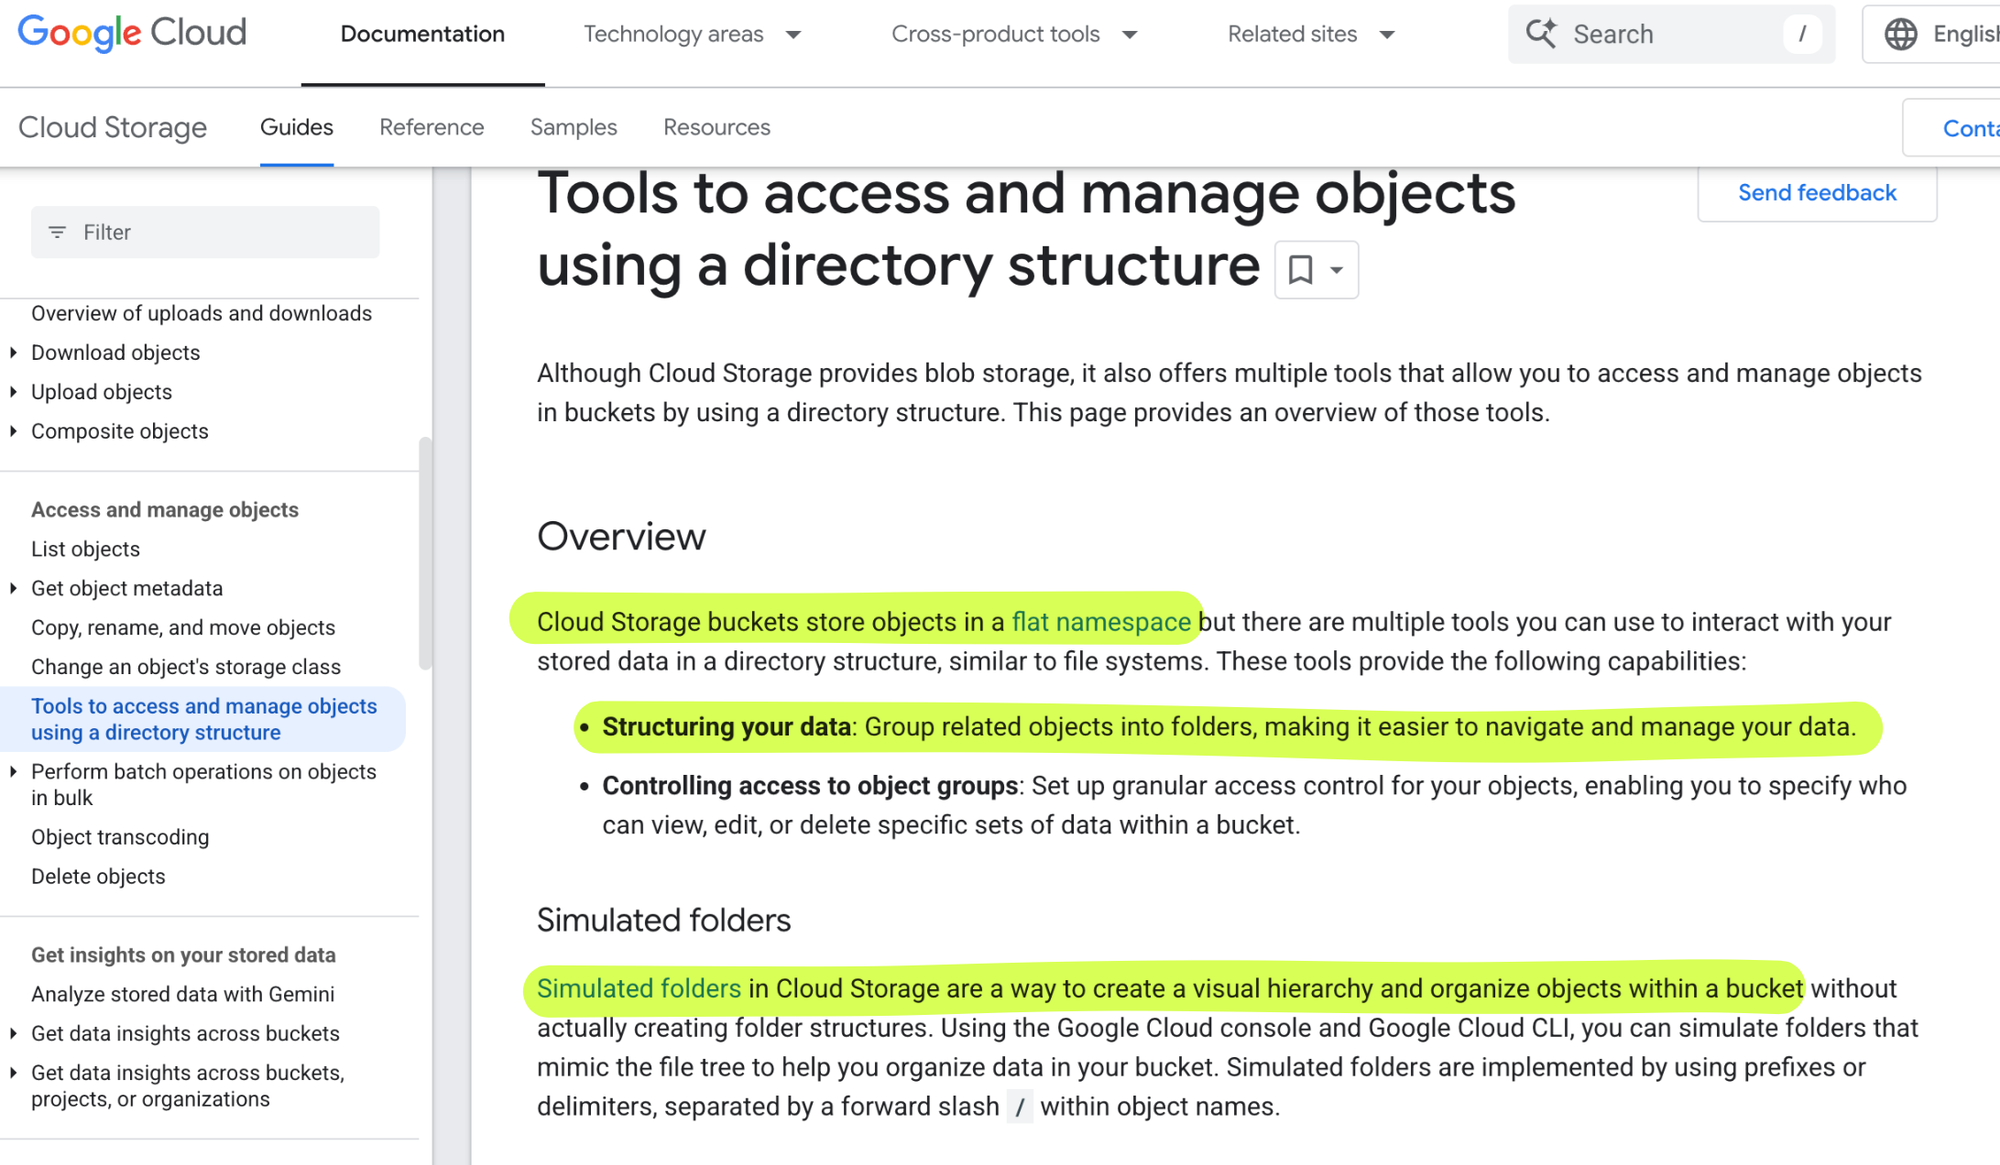Switch to the Guides tab
The height and width of the screenshot is (1165, 2000).
click(x=296, y=127)
